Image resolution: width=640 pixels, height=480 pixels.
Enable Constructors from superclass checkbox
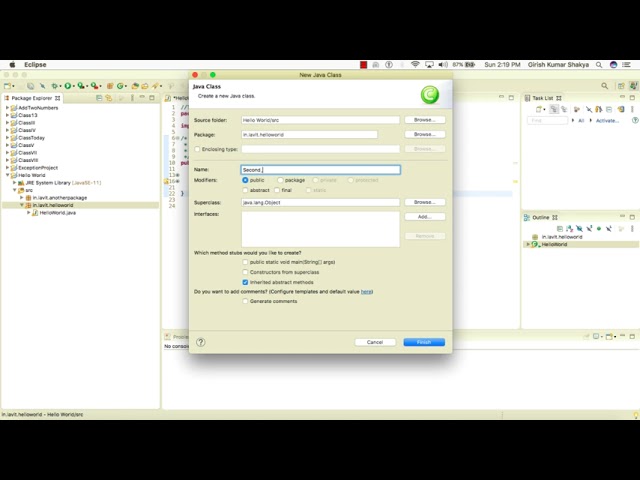[245, 272]
